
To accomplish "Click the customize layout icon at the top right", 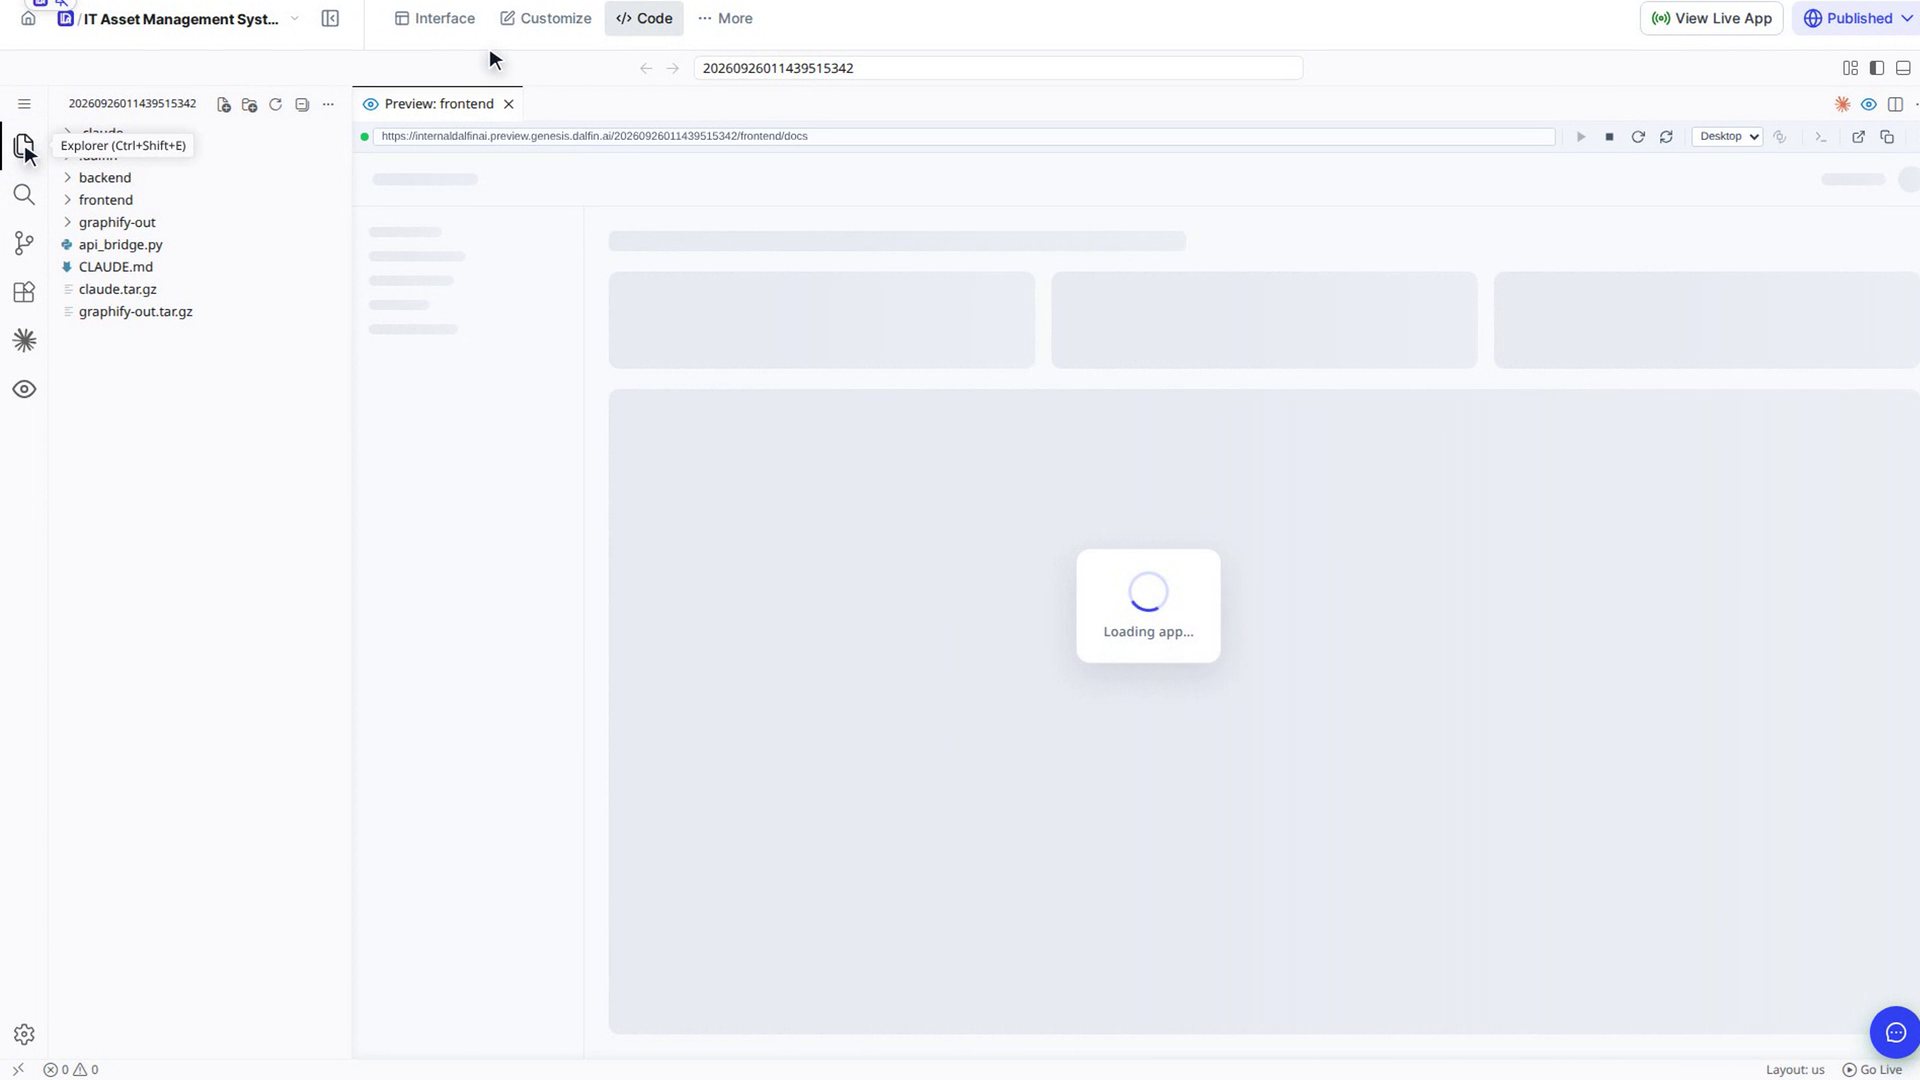I will [1850, 68].
